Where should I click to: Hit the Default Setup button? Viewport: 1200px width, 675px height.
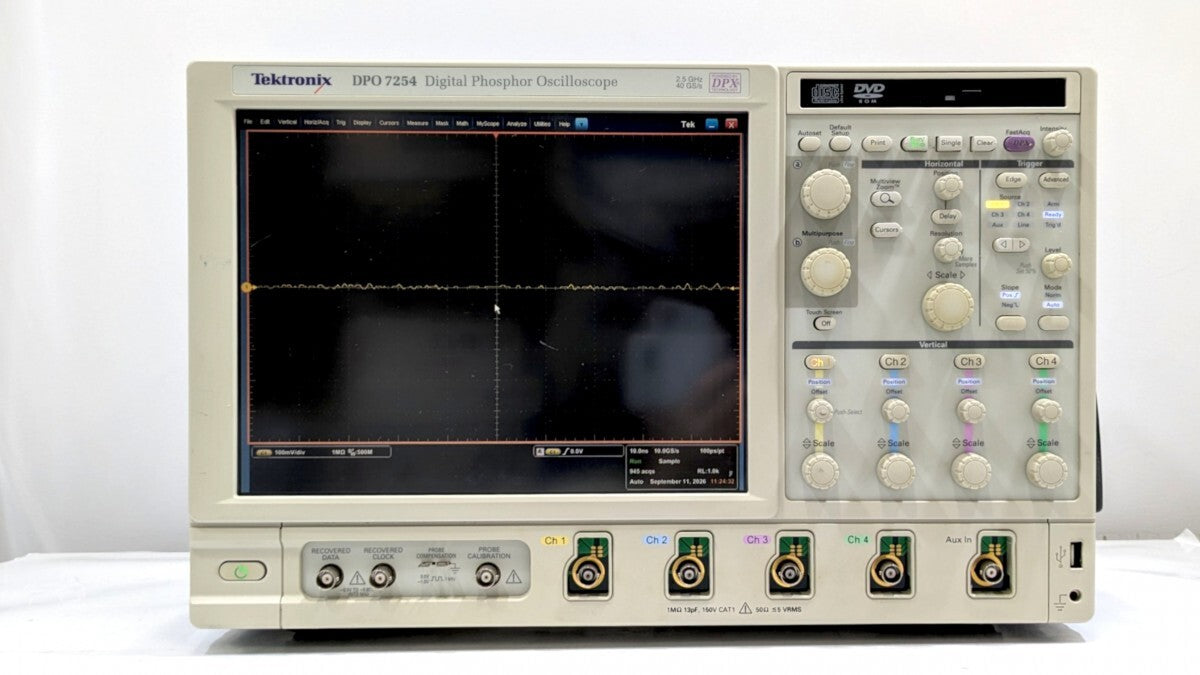(x=840, y=143)
